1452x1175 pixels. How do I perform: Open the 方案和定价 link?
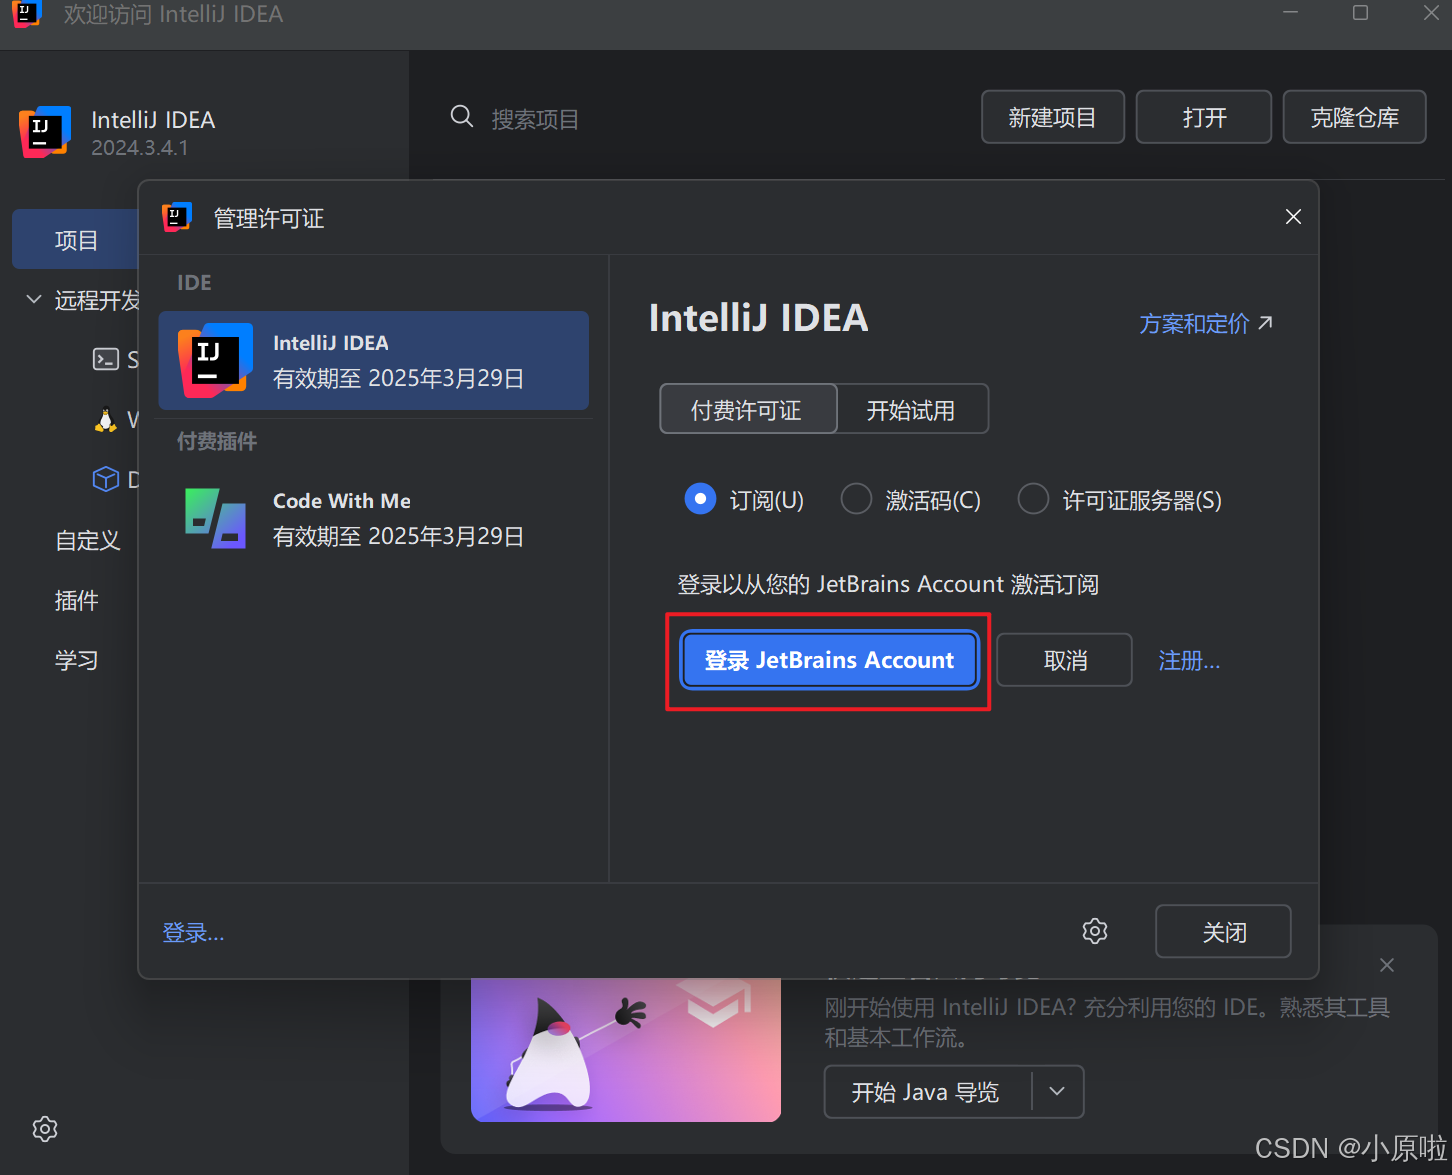[1206, 323]
